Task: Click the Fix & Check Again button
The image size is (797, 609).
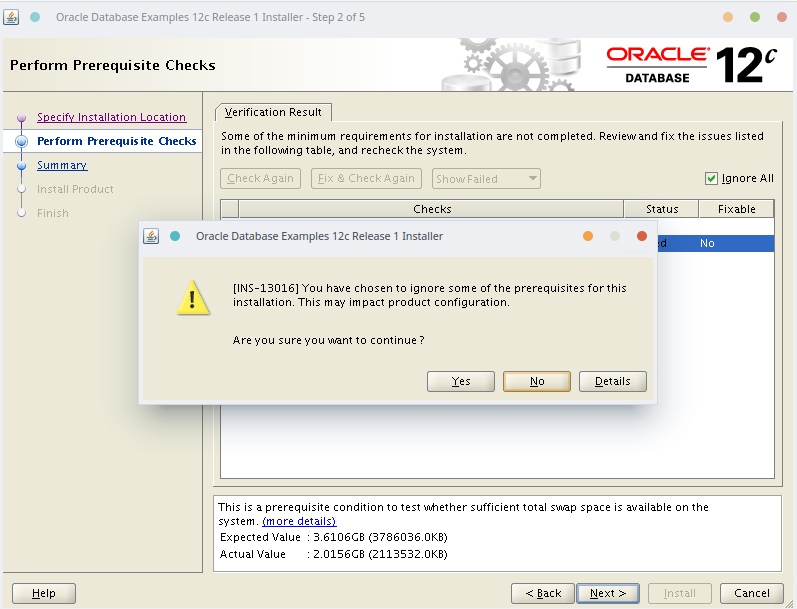Action: (366, 178)
